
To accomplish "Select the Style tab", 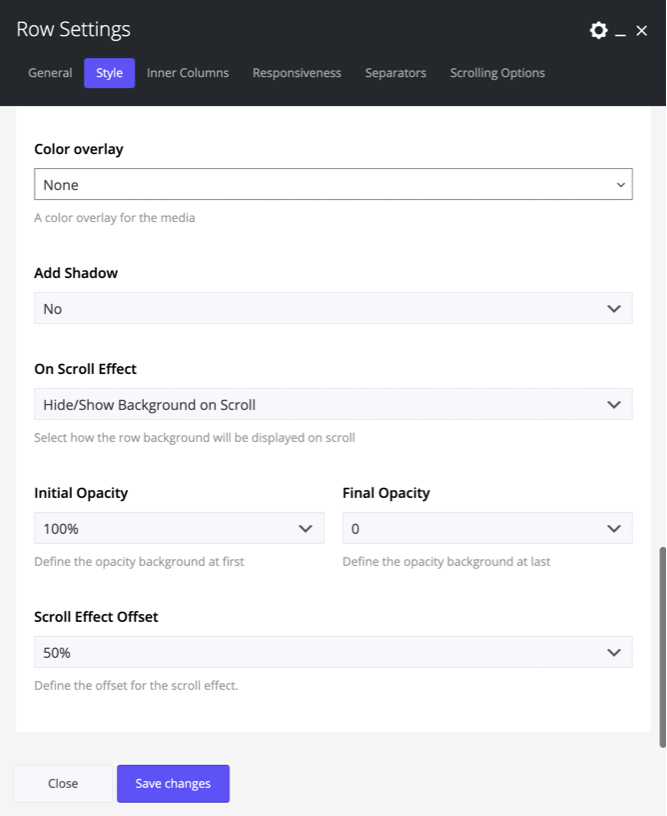I will click(108, 72).
